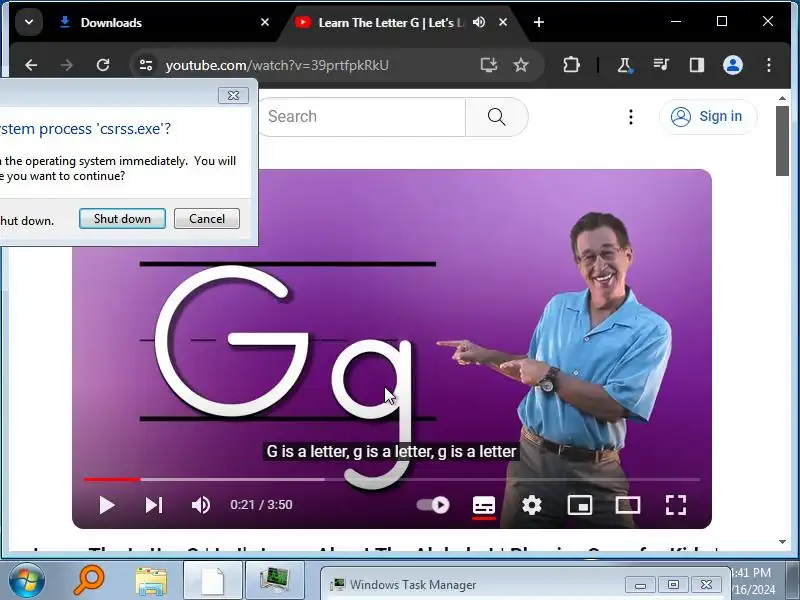Skip to the next video
This screenshot has height=600, width=800.
point(154,505)
